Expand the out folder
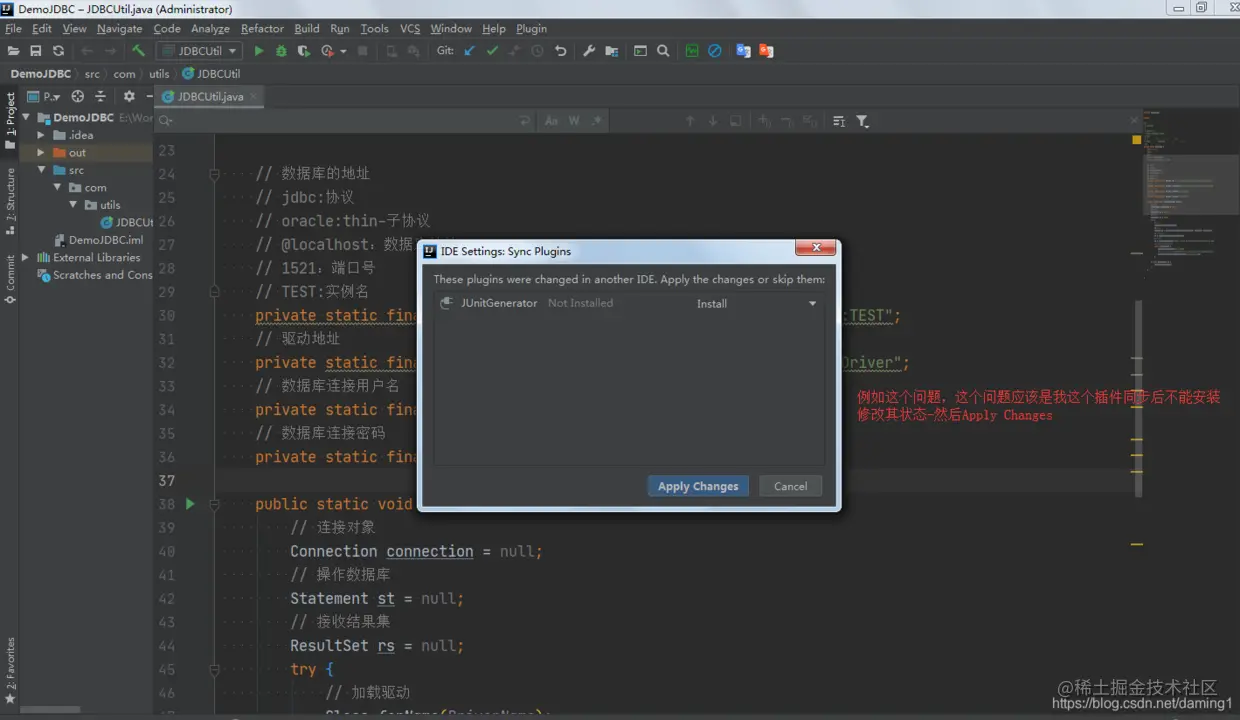1240x720 pixels. [x=41, y=153]
